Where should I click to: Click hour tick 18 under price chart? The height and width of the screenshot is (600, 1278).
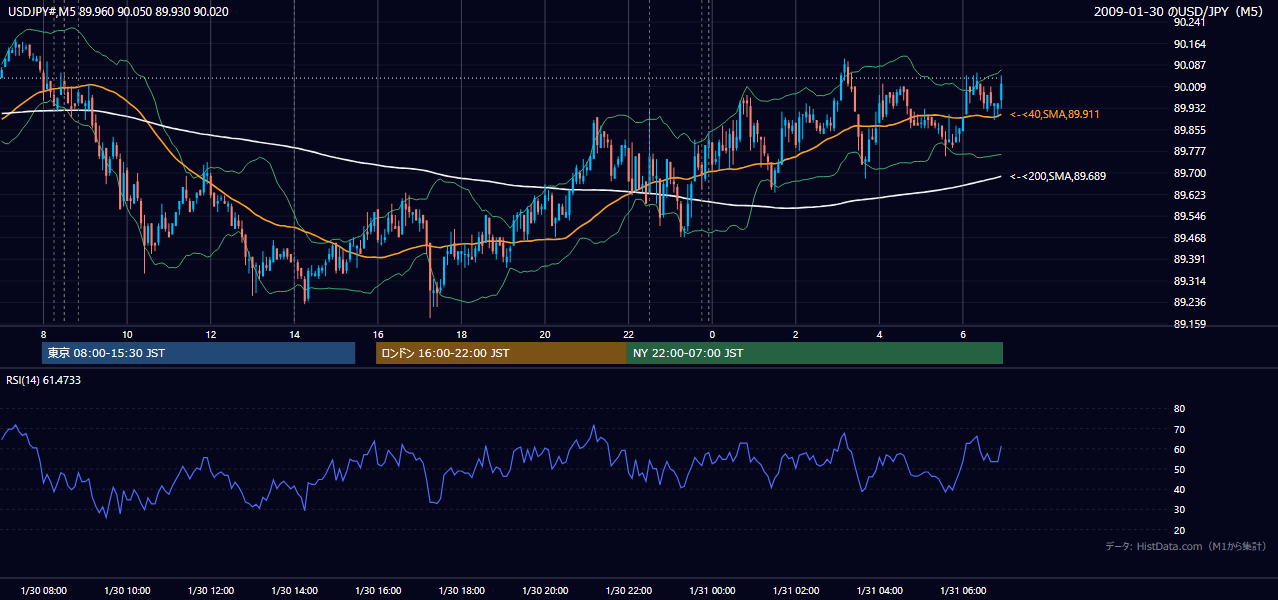pyautogui.click(x=461, y=334)
